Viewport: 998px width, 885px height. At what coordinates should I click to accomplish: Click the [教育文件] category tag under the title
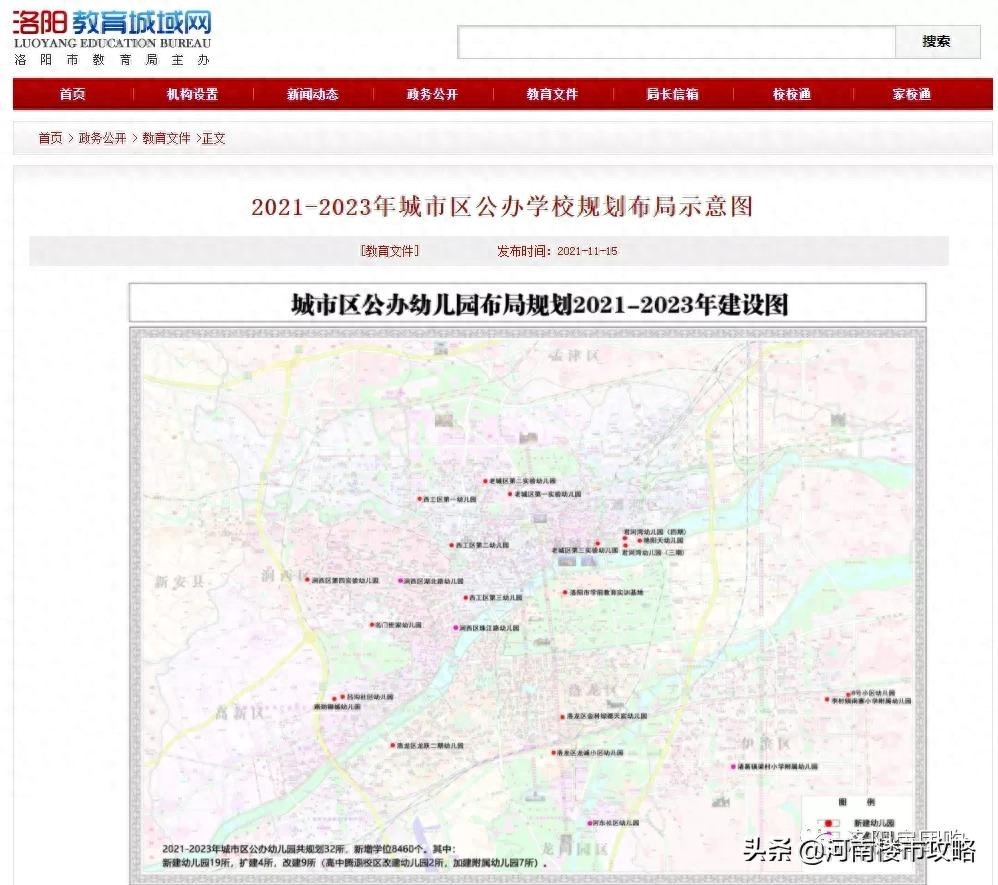point(390,251)
